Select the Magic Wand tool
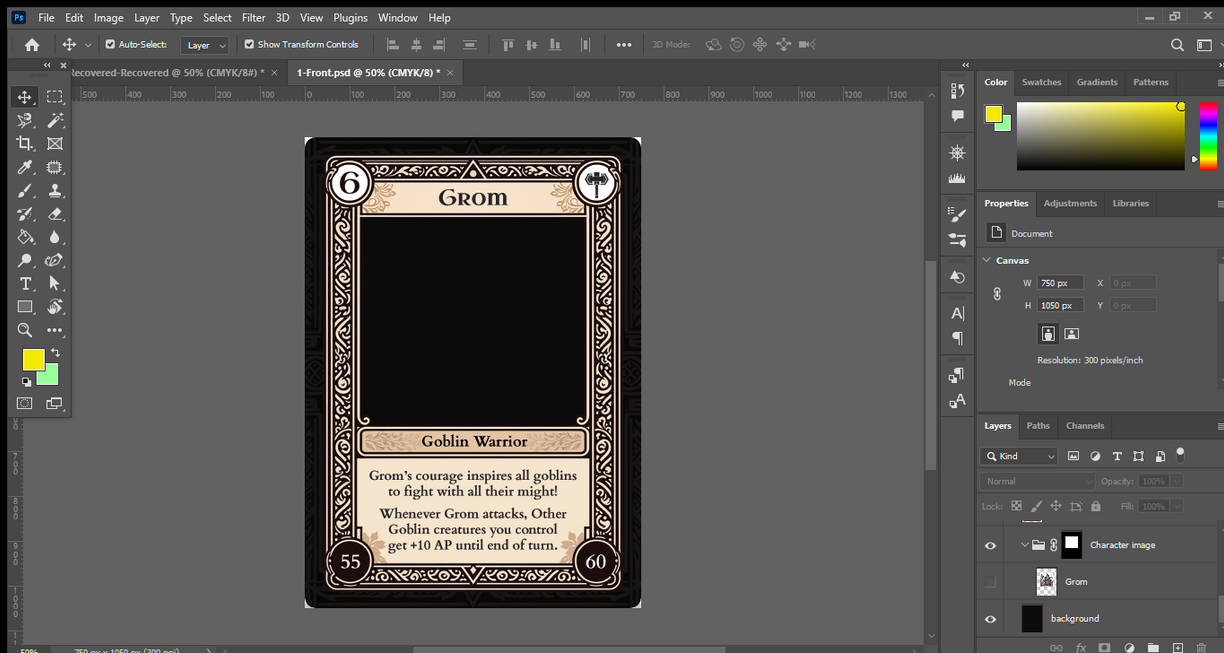Screen dimensions: 1224x653 point(55,120)
